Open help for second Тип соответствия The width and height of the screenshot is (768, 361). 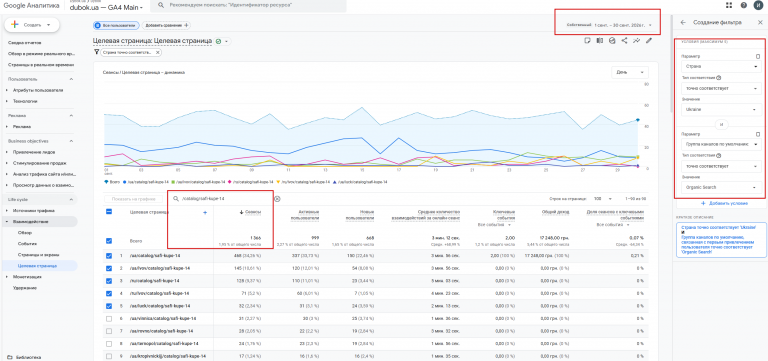pos(718,155)
